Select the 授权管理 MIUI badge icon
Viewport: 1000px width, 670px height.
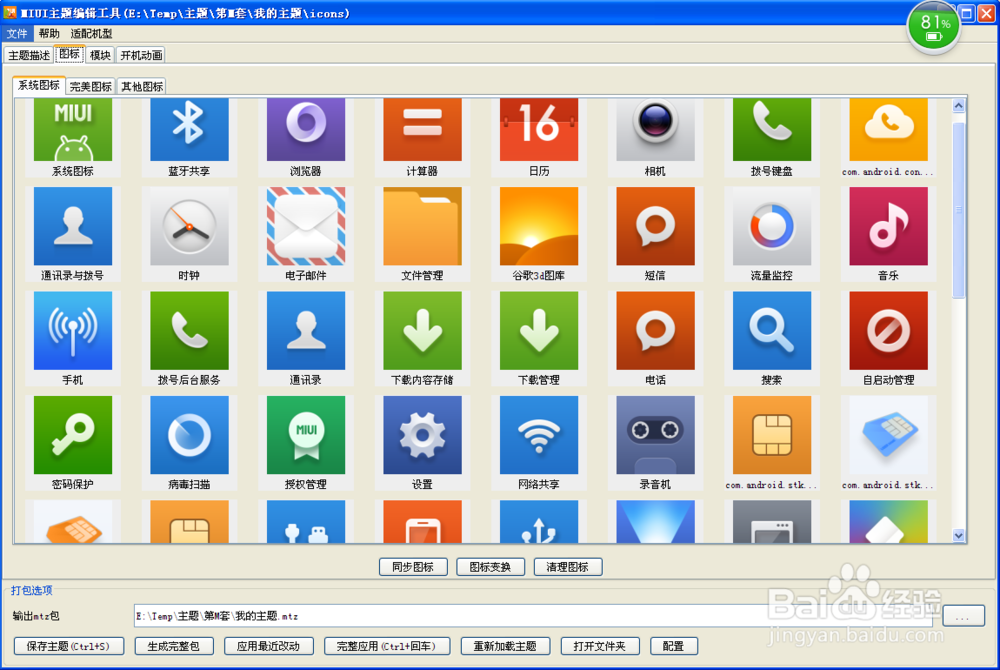306,435
